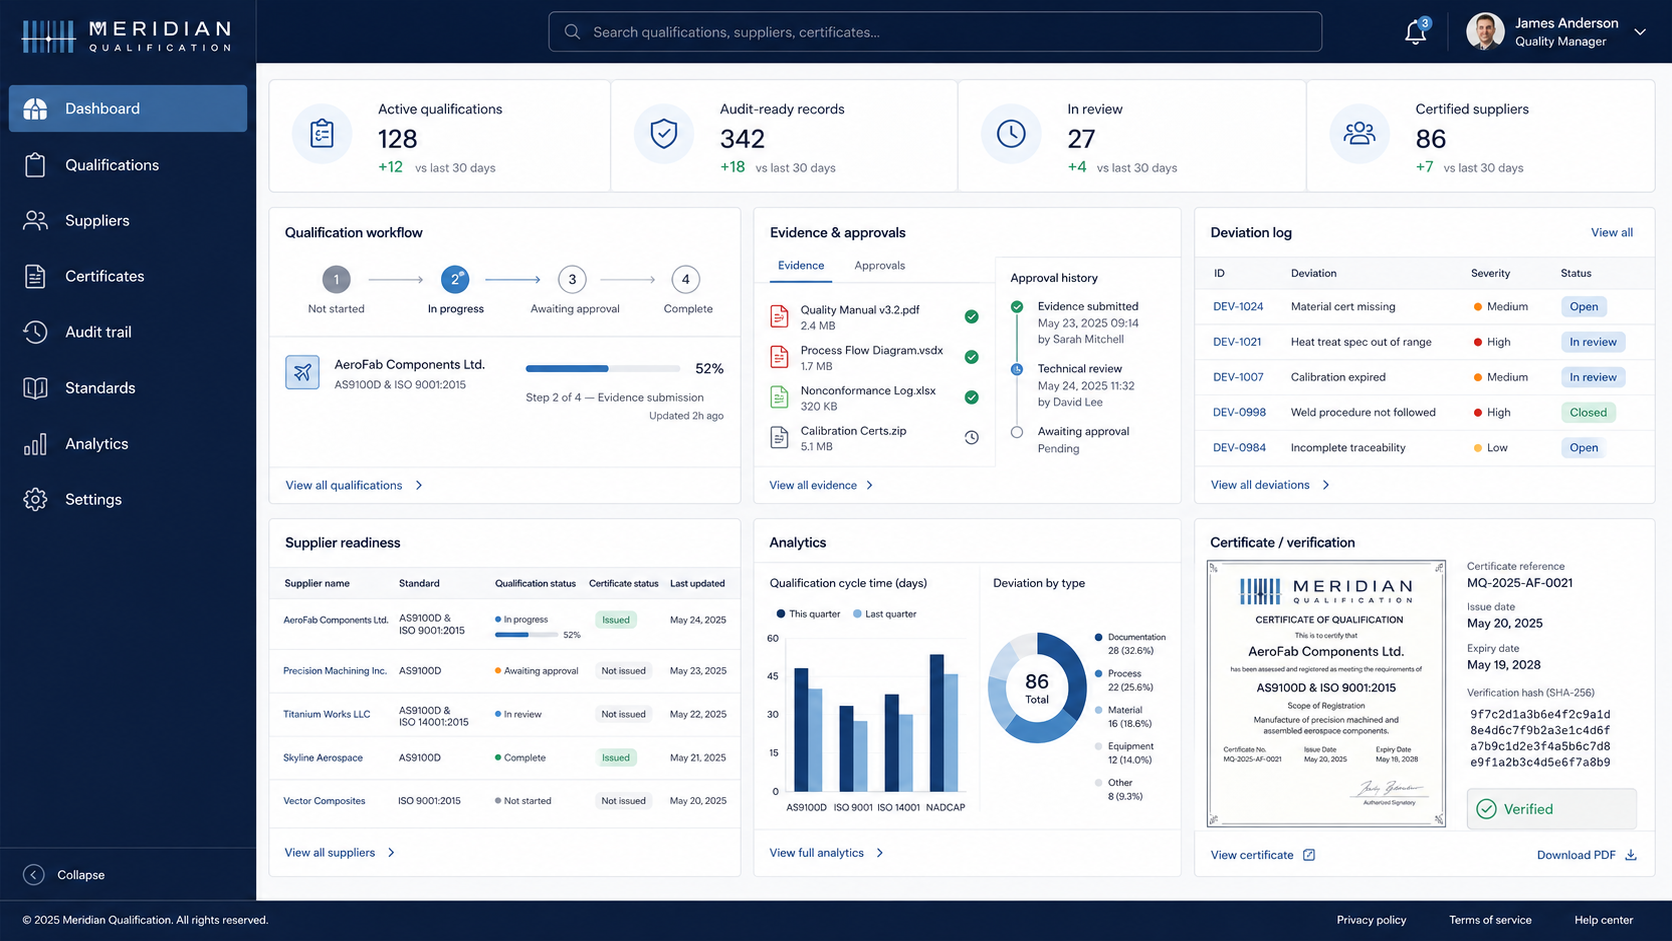
Task: Click the Download PDF arrow icon
Action: click(x=1631, y=855)
